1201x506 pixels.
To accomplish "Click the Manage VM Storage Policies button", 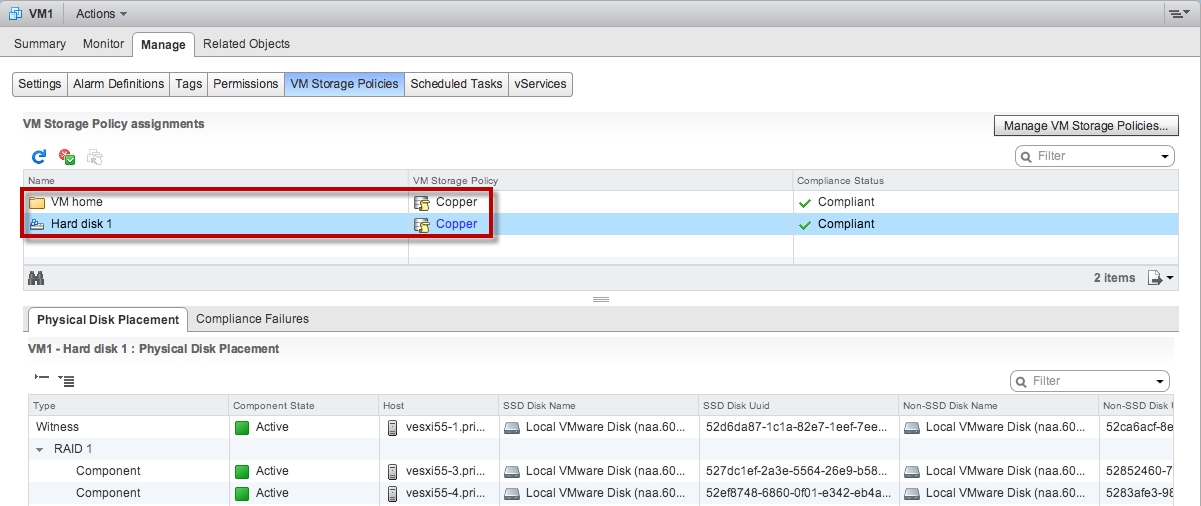I will pyautogui.click(x=1086, y=126).
